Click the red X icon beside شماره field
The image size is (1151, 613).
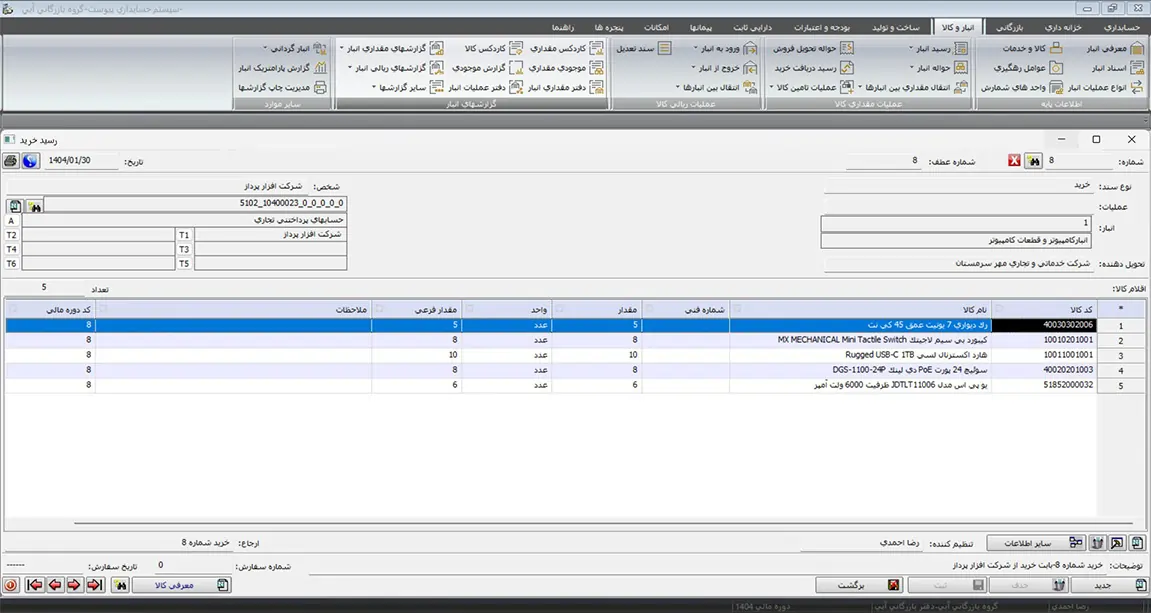point(1014,161)
